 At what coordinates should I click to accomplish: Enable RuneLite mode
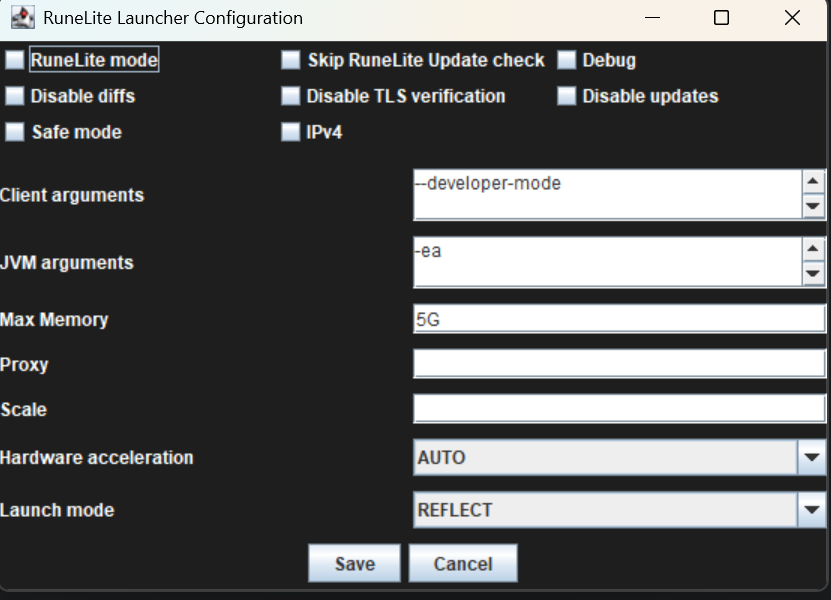tap(15, 60)
